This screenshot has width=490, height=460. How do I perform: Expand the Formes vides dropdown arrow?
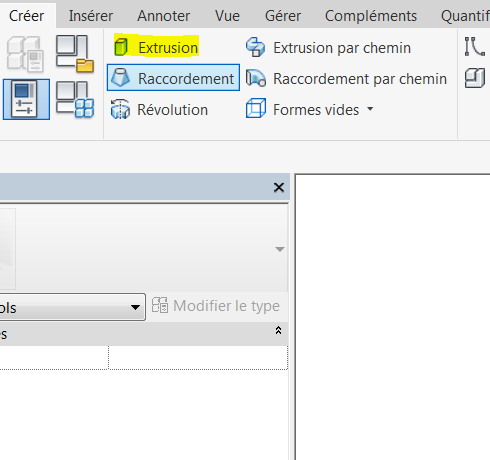click(370, 109)
